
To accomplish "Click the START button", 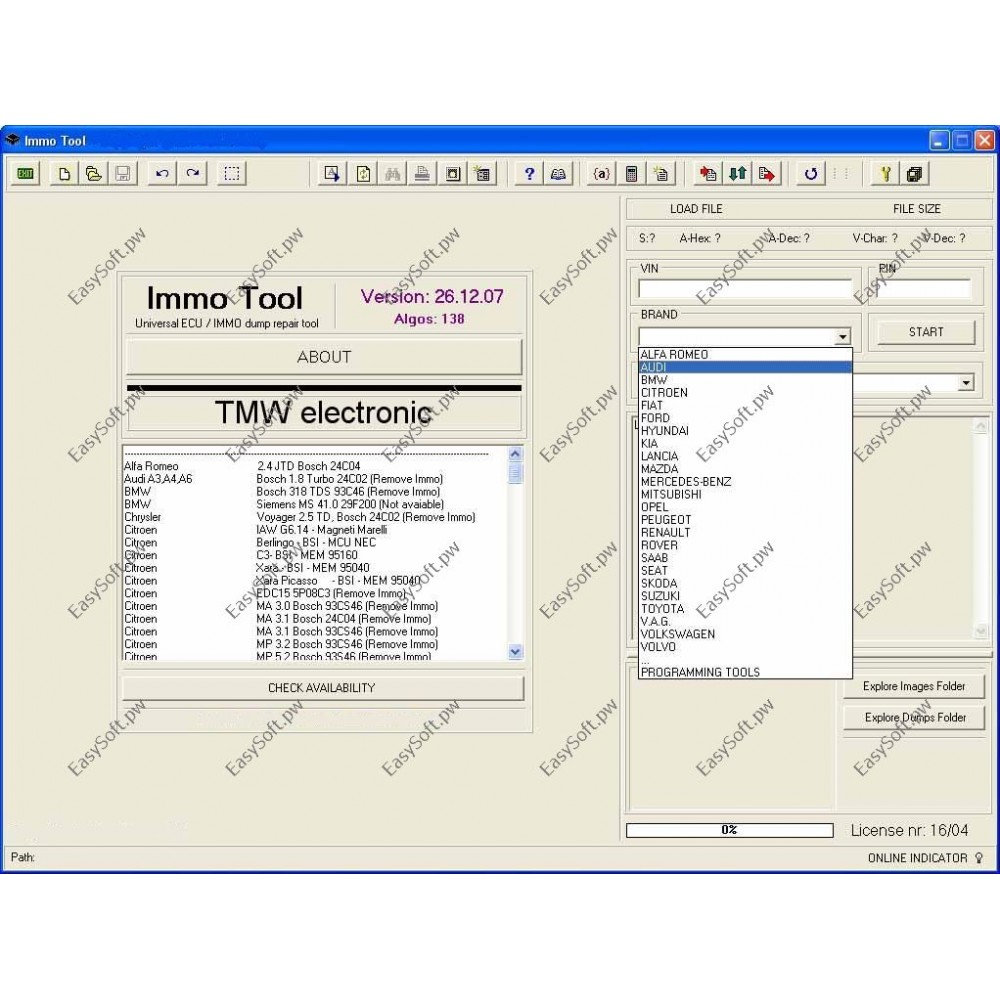I will coord(926,332).
